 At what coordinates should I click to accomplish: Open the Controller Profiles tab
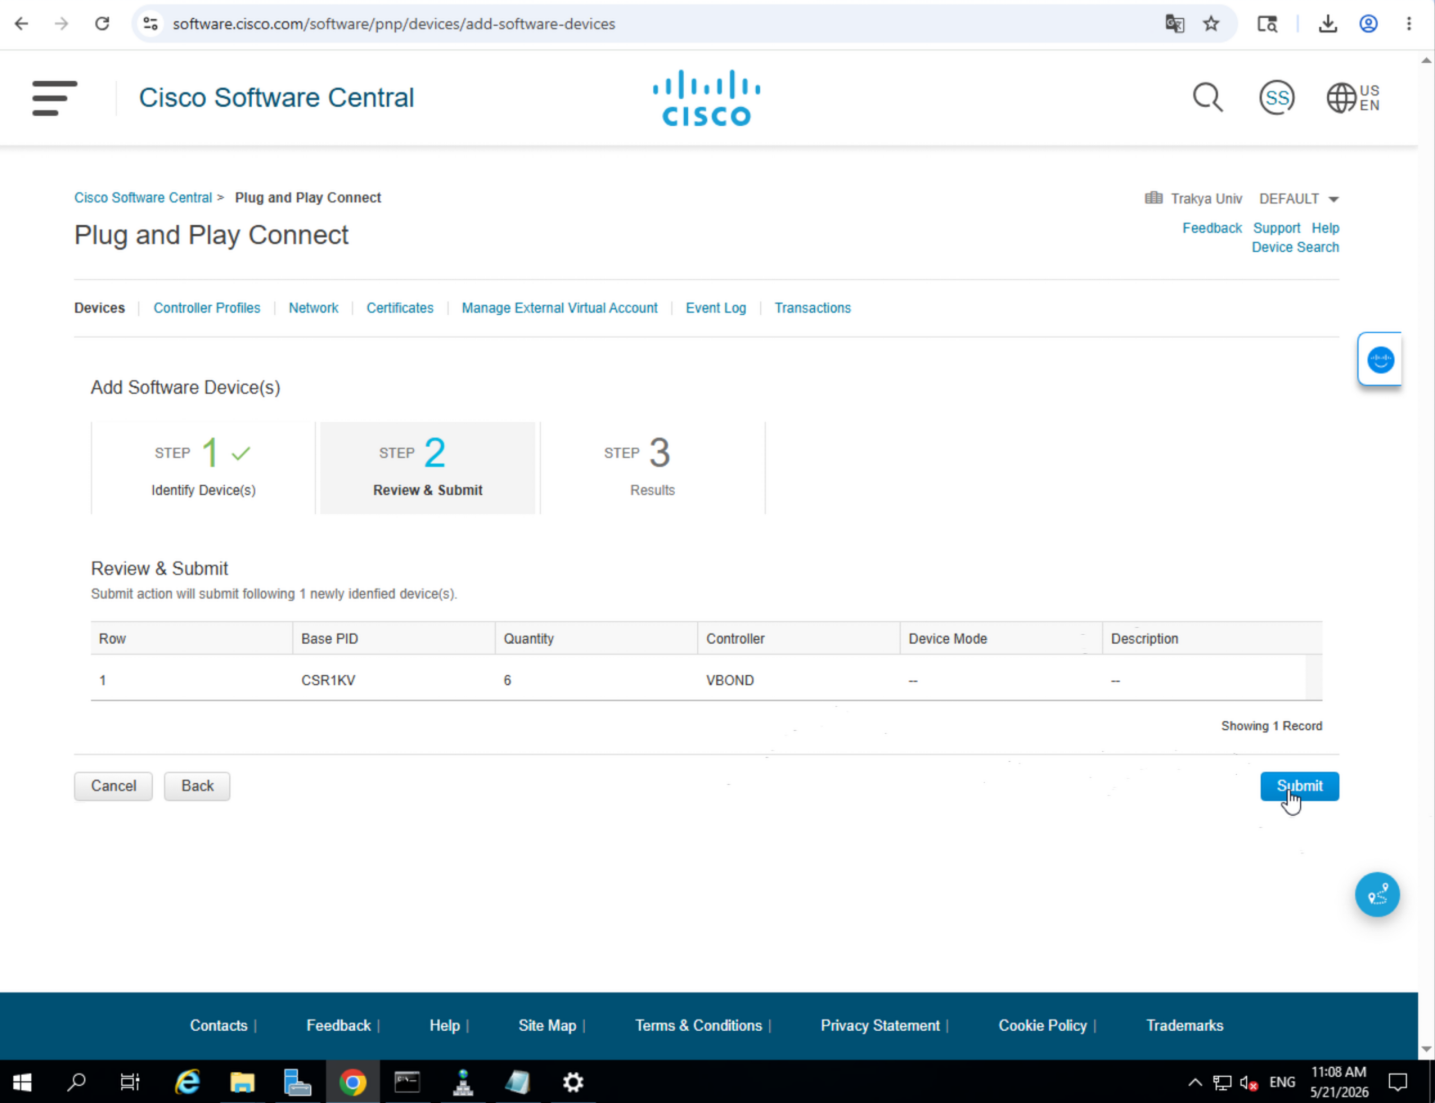pyautogui.click(x=207, y=308)
